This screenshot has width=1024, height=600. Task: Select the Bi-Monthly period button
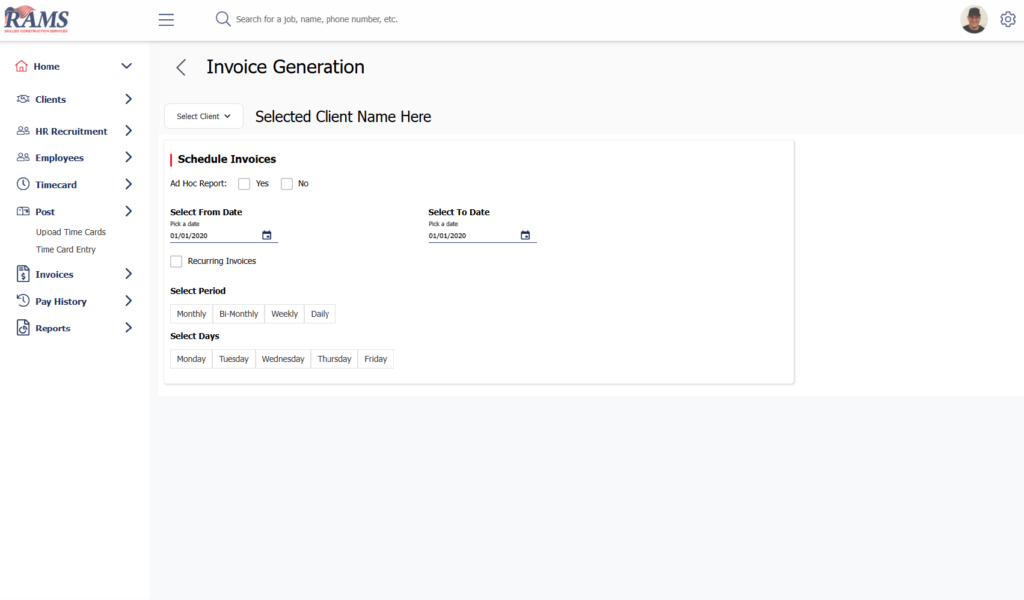click(238, 314)
